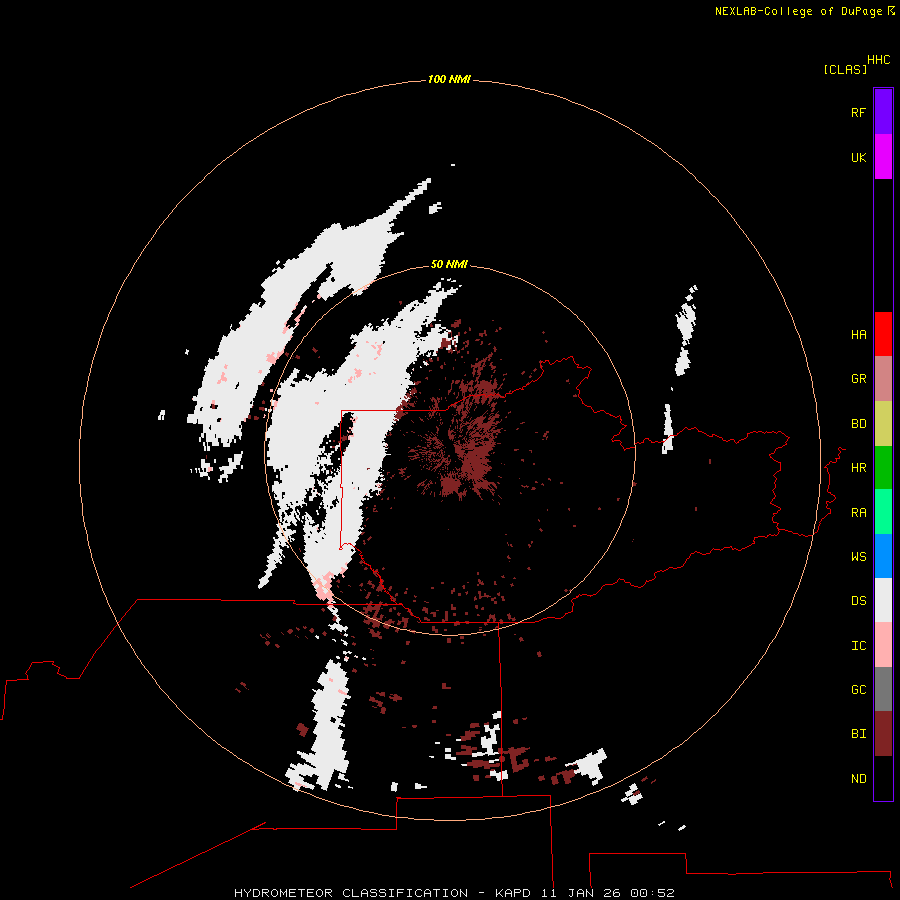The width and height of the screenshot is (900, 900).
Task: Select the IC pink legend swatch
Action: [883, 645]
